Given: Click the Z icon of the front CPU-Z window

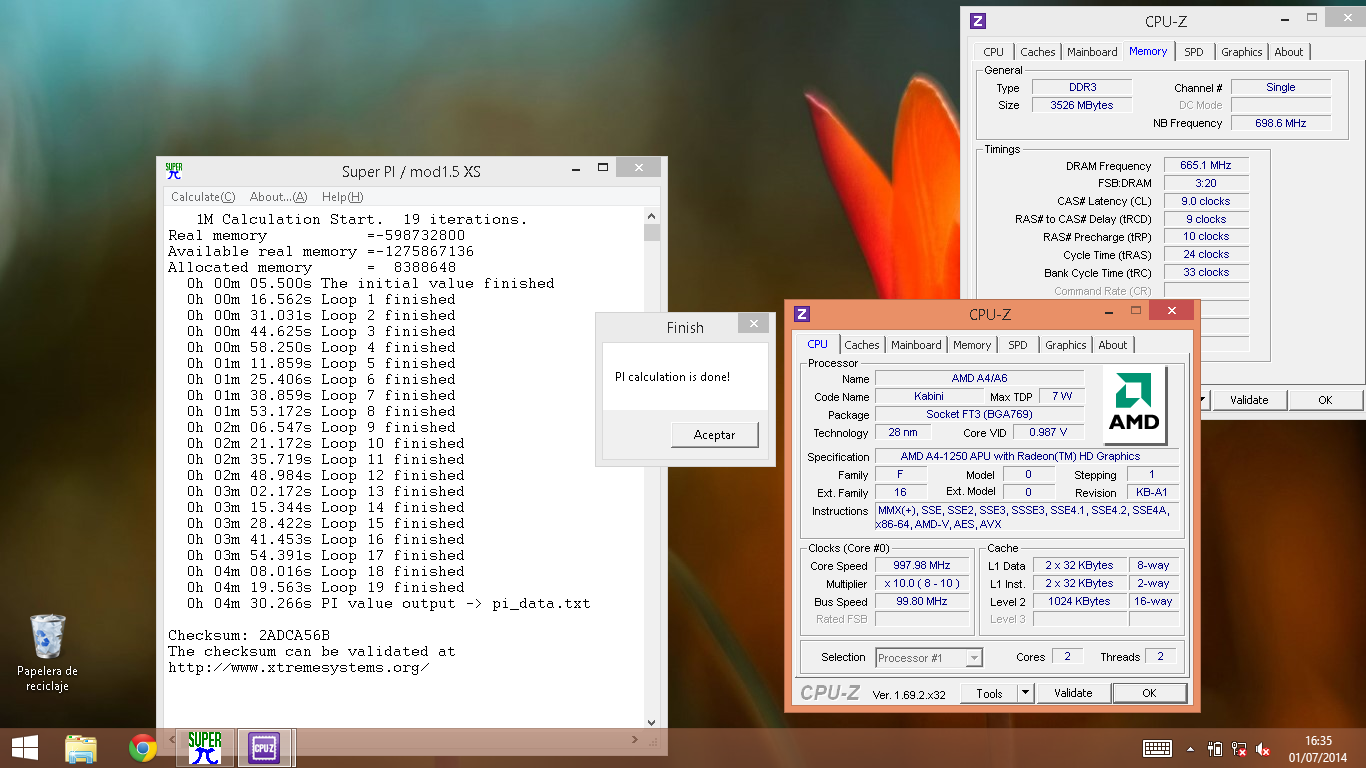Looking at the screenshot, I should [x=802, y=314].
